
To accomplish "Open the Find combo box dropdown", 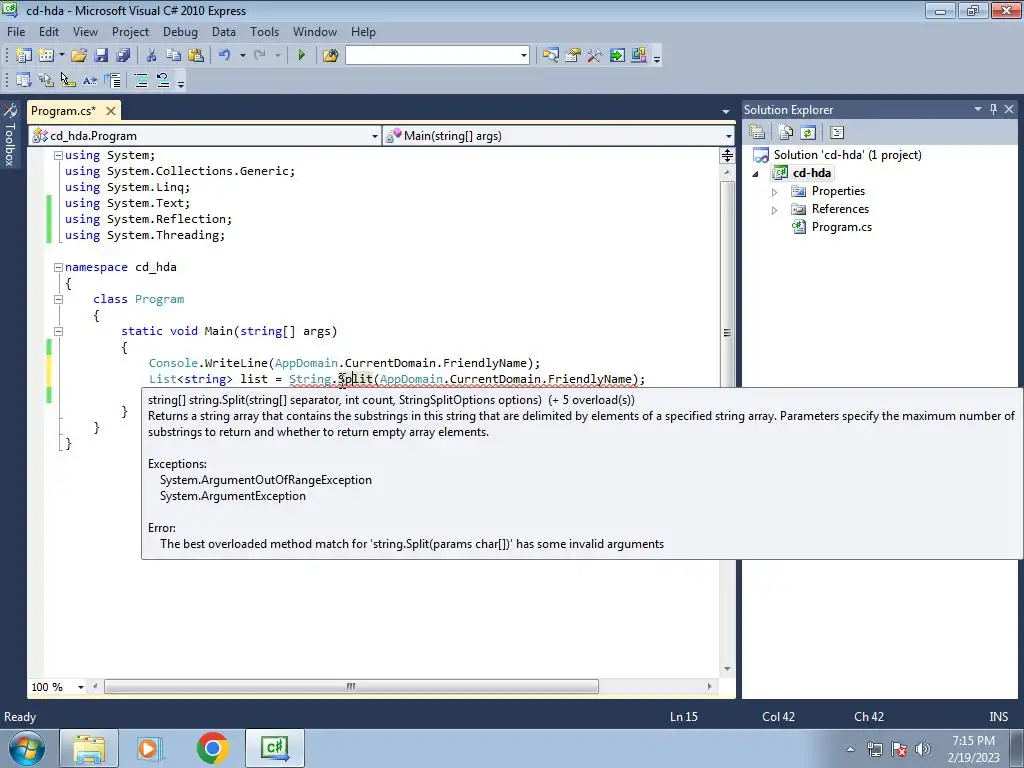I will pos(524,56).
